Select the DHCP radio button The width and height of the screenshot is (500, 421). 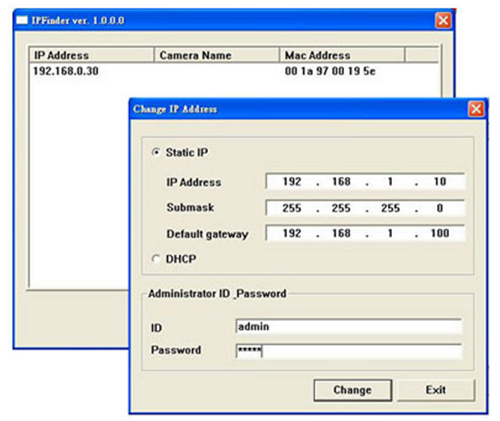[x=156, y=259]
